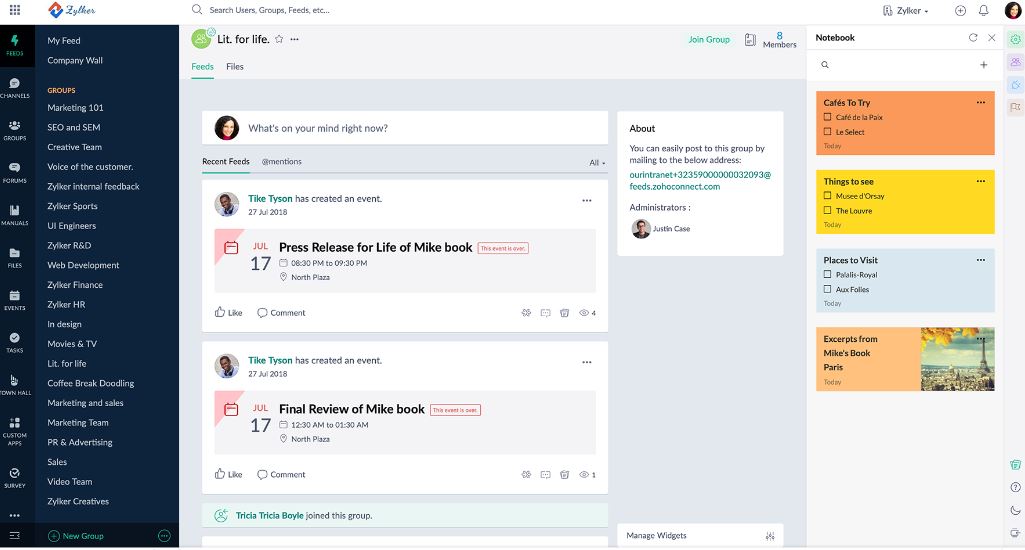Like the Final Review event post
Image resolution: width=1025 pixels, height=550 pixels.
[x=228, y=474]
